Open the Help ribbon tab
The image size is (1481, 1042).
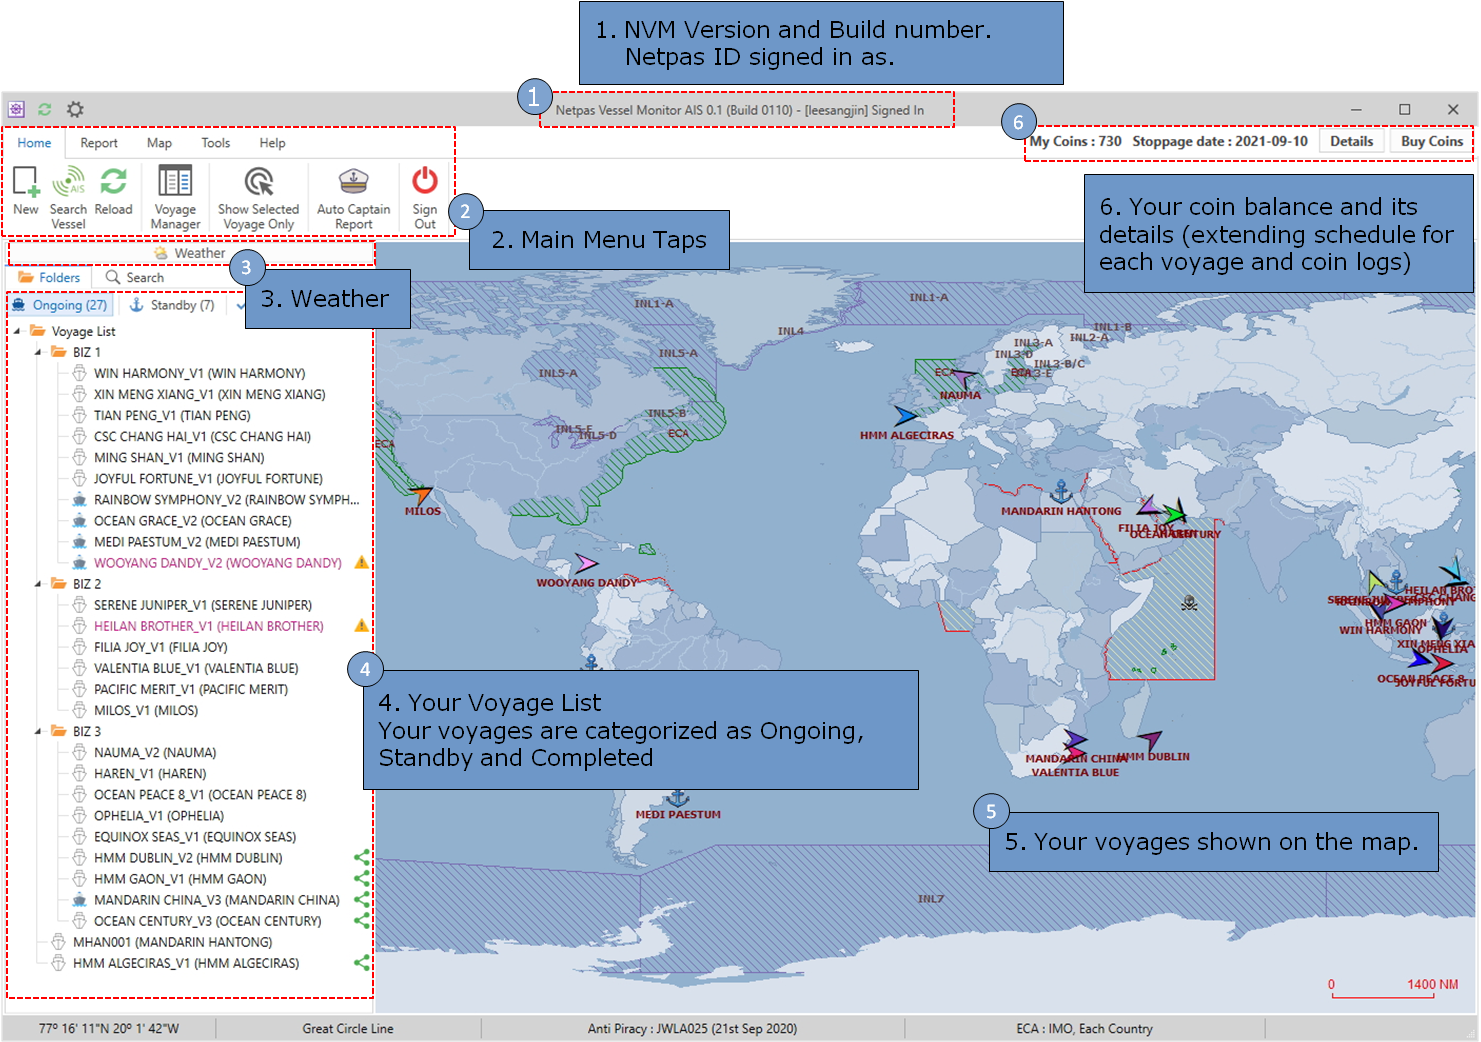272,143
